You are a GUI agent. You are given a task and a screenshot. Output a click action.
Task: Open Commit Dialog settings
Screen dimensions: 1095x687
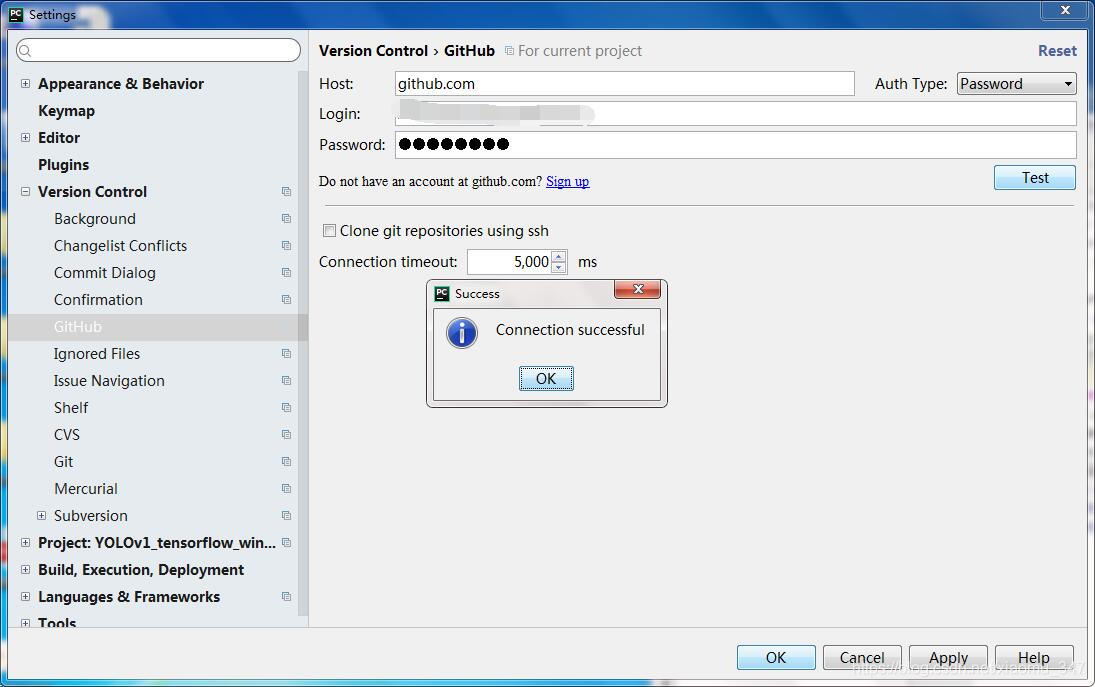coord(105,273)
